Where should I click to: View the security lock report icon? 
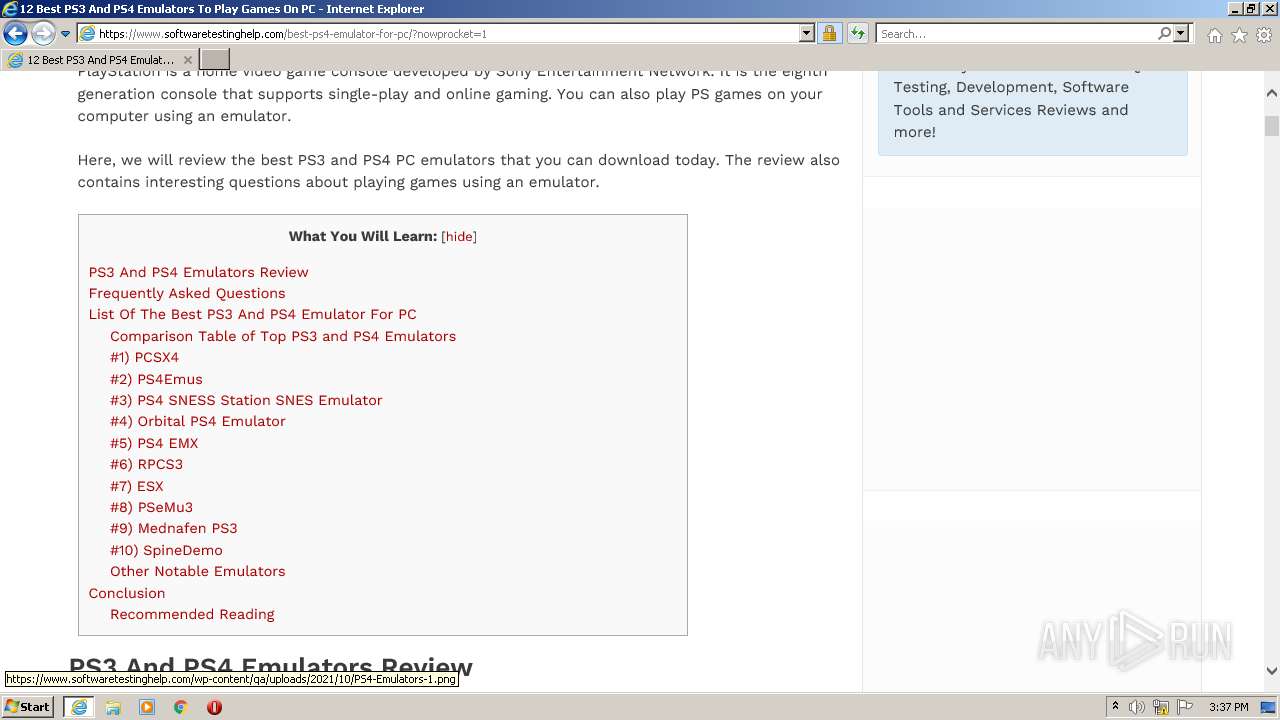point(829,34)
